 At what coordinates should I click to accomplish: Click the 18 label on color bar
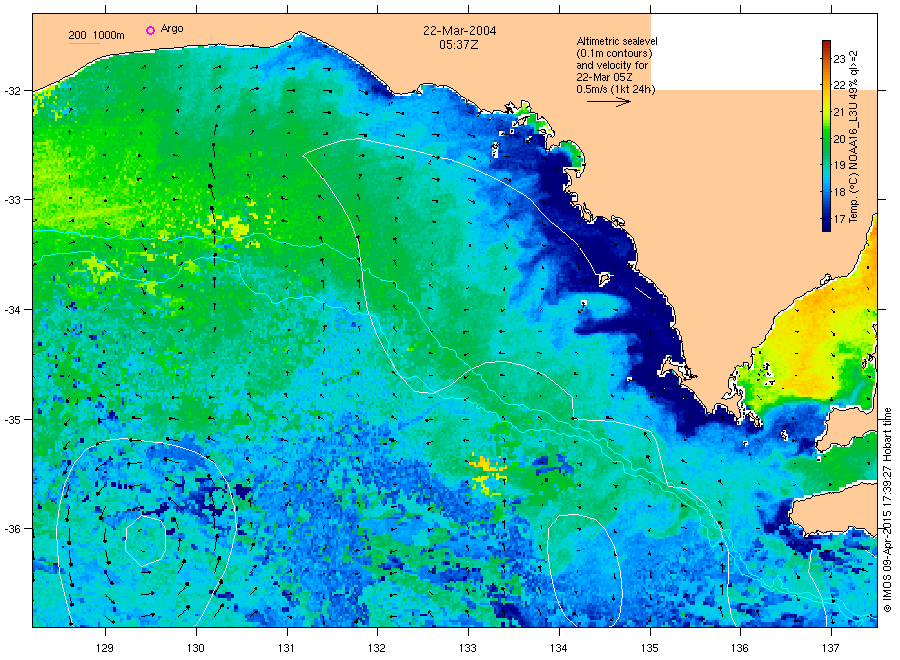(x=840, y=192)
